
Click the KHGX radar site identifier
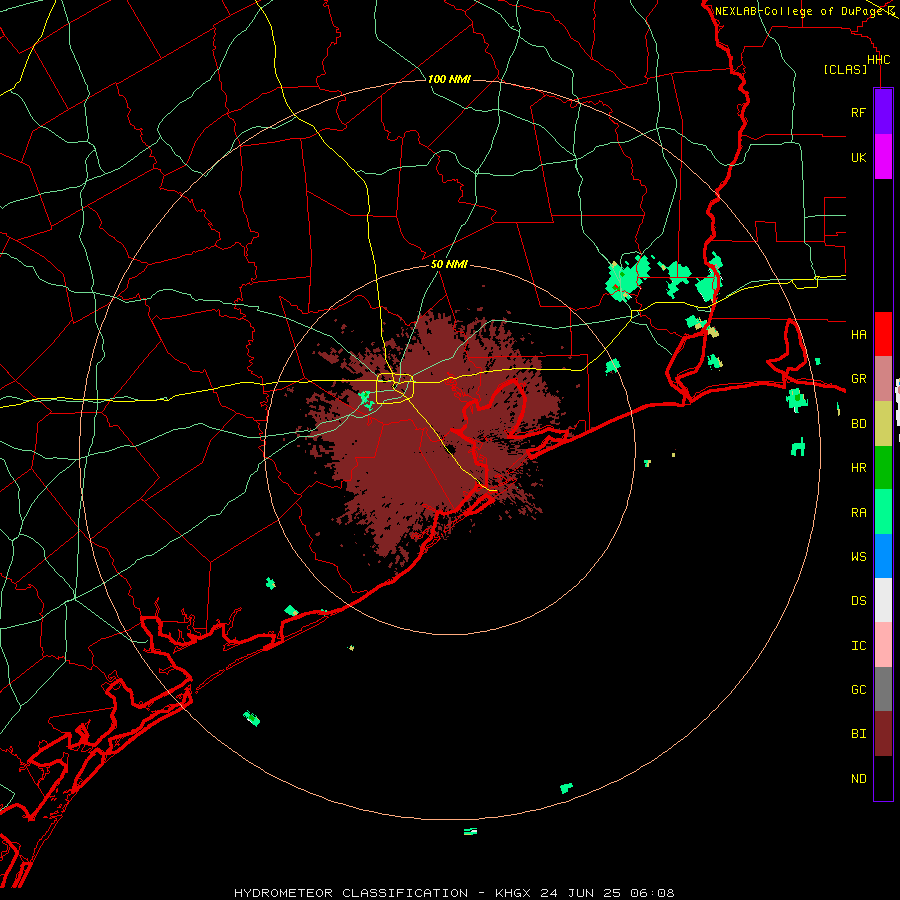tap(512, 893)
